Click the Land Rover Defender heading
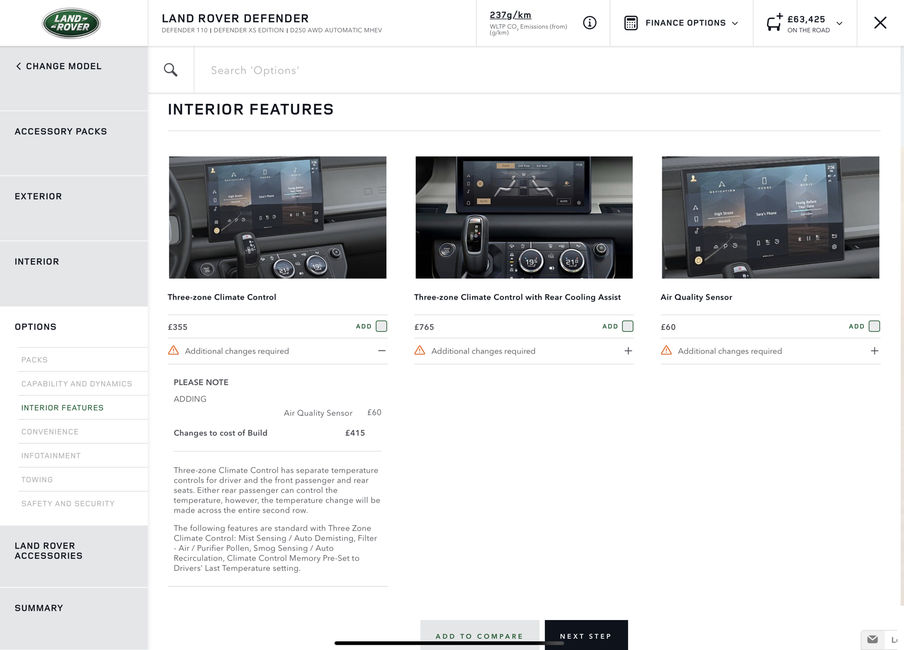The width and height of the screenshot is (904, 650). coord(235,18)
